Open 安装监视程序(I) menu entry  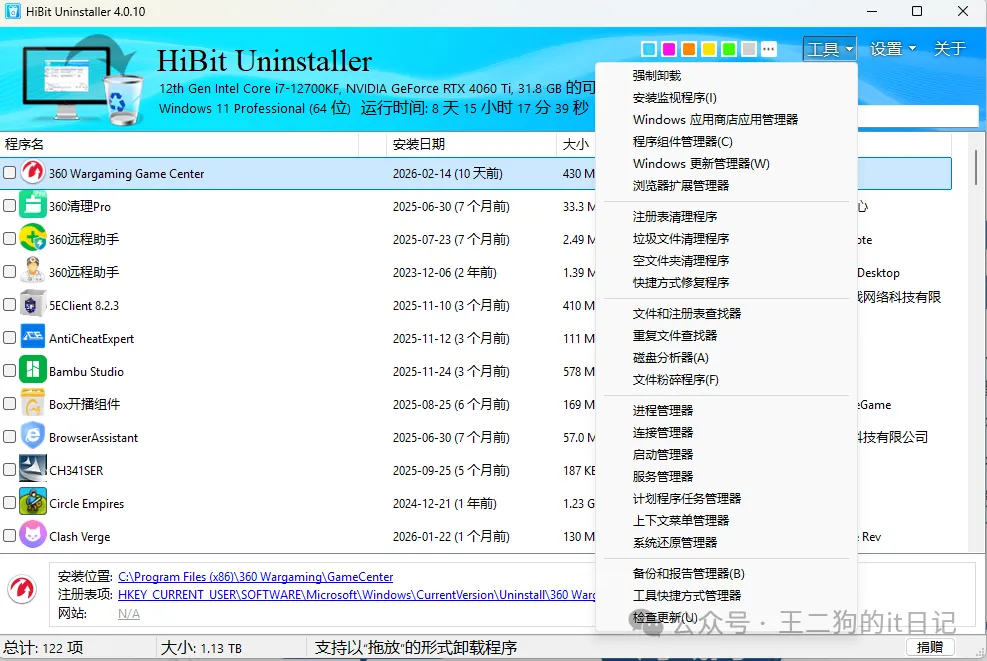[x=674, y=98]
